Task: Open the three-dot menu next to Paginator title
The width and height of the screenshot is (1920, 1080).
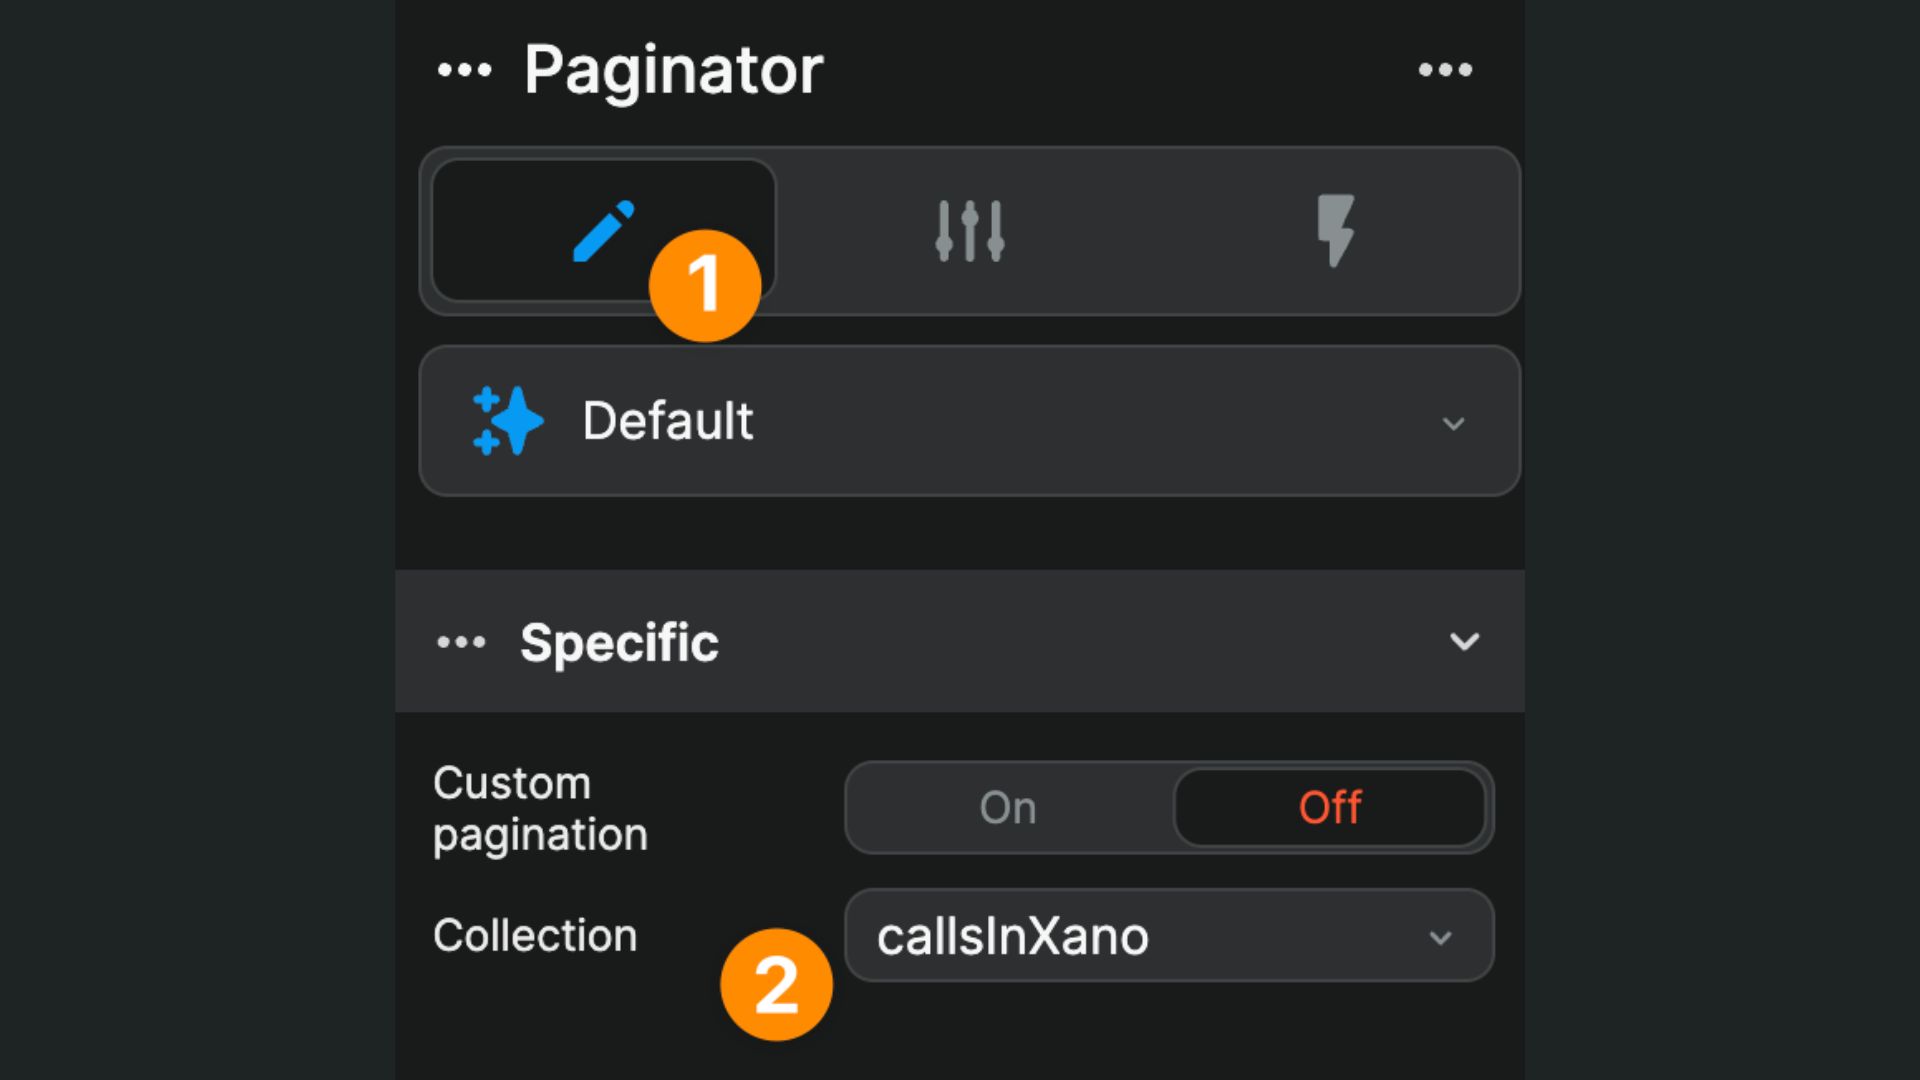Action: pos(1446,68)
